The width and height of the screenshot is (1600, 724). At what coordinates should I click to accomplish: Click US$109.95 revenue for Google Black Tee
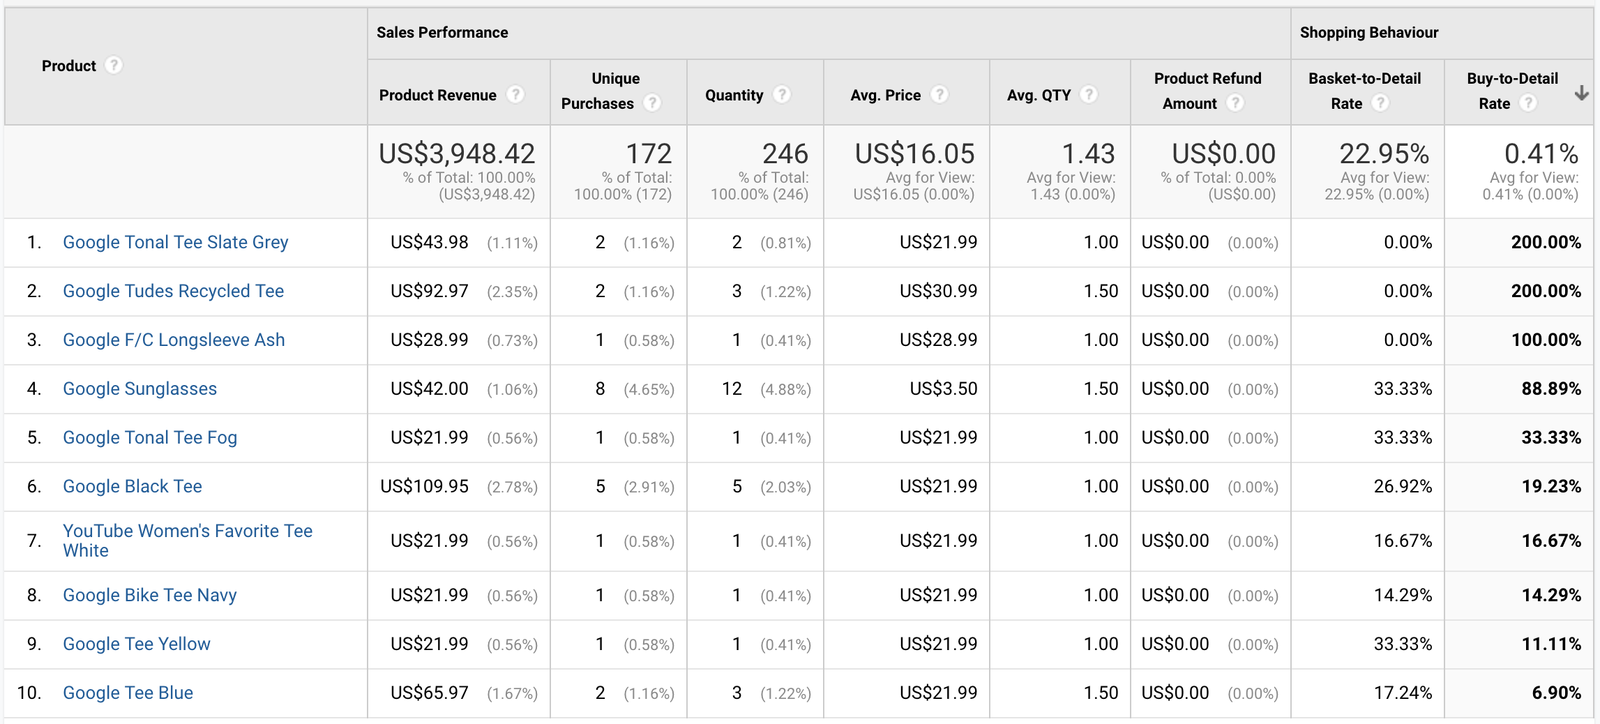tap(424, 486)
